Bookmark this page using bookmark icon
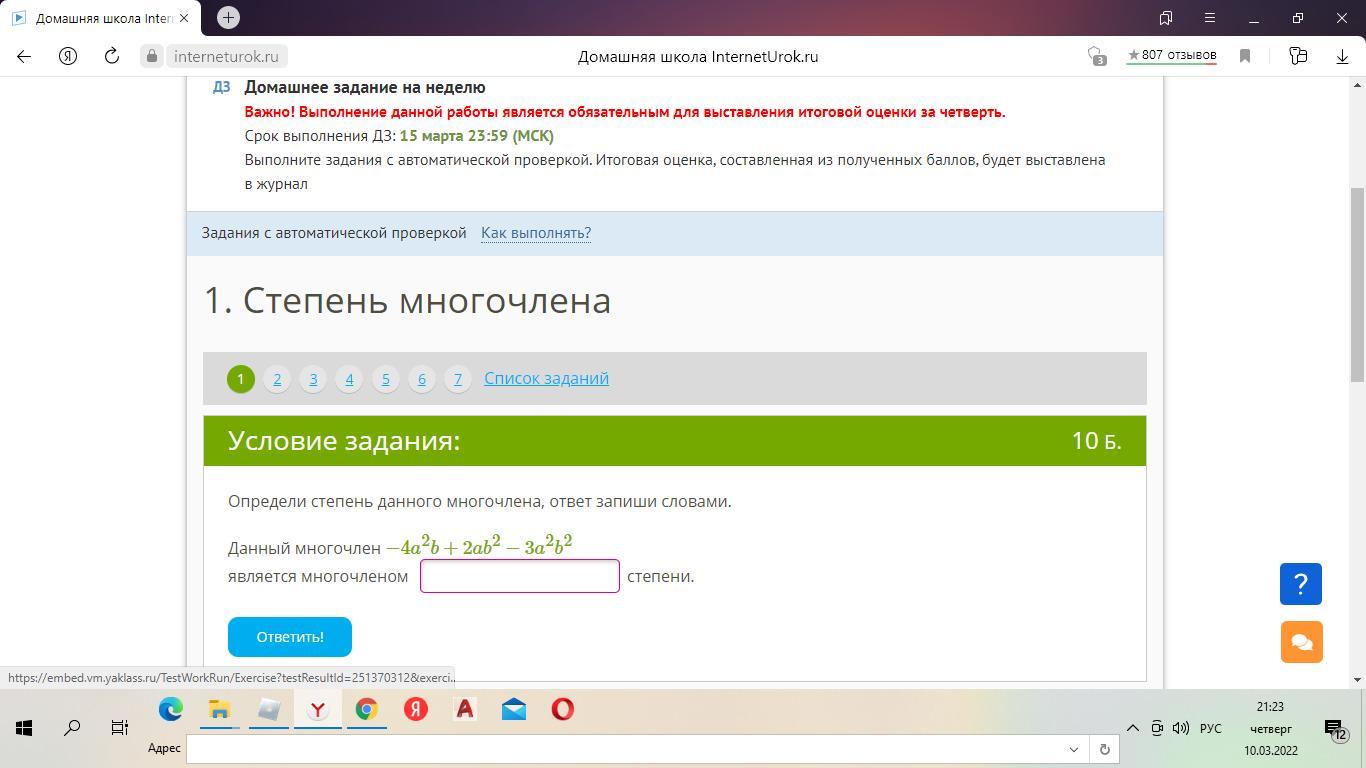1366x768 pixels. click(x=1245, y=57)
